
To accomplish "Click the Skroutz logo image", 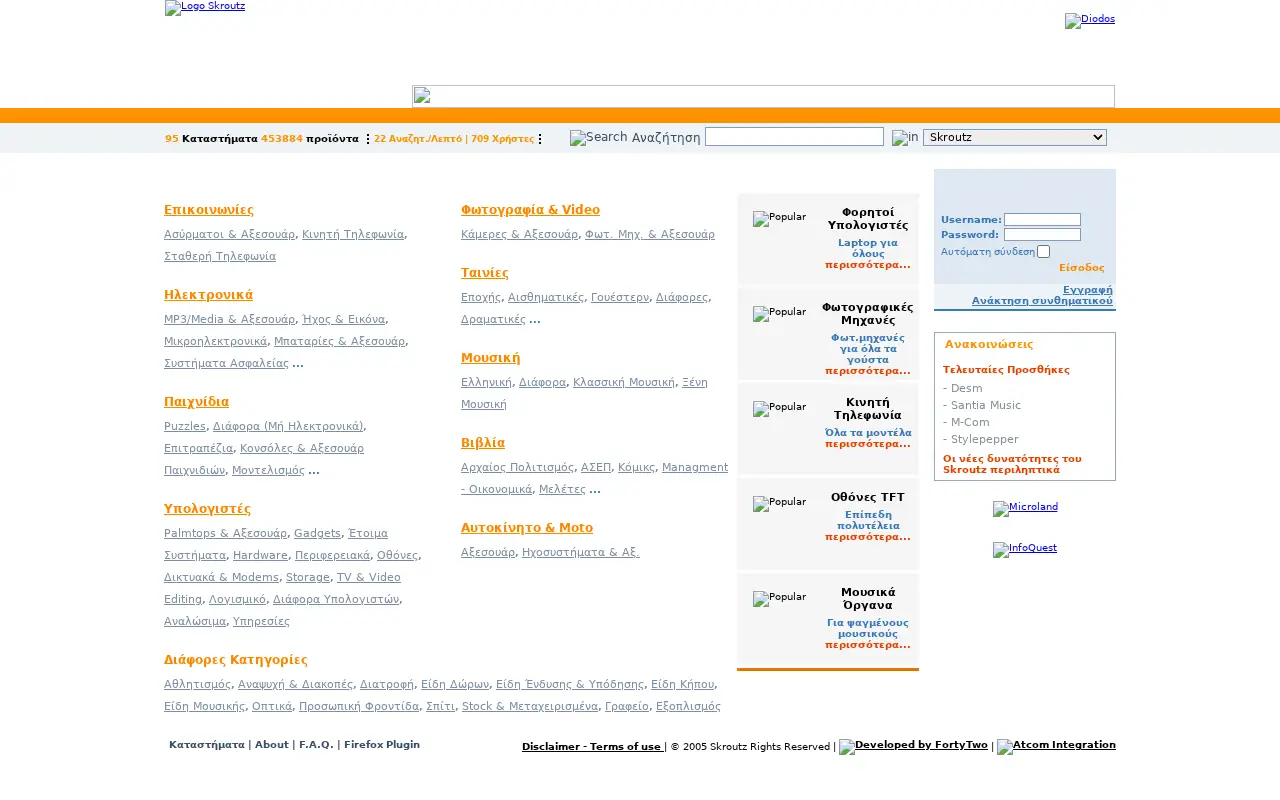I will click(205, 7).
